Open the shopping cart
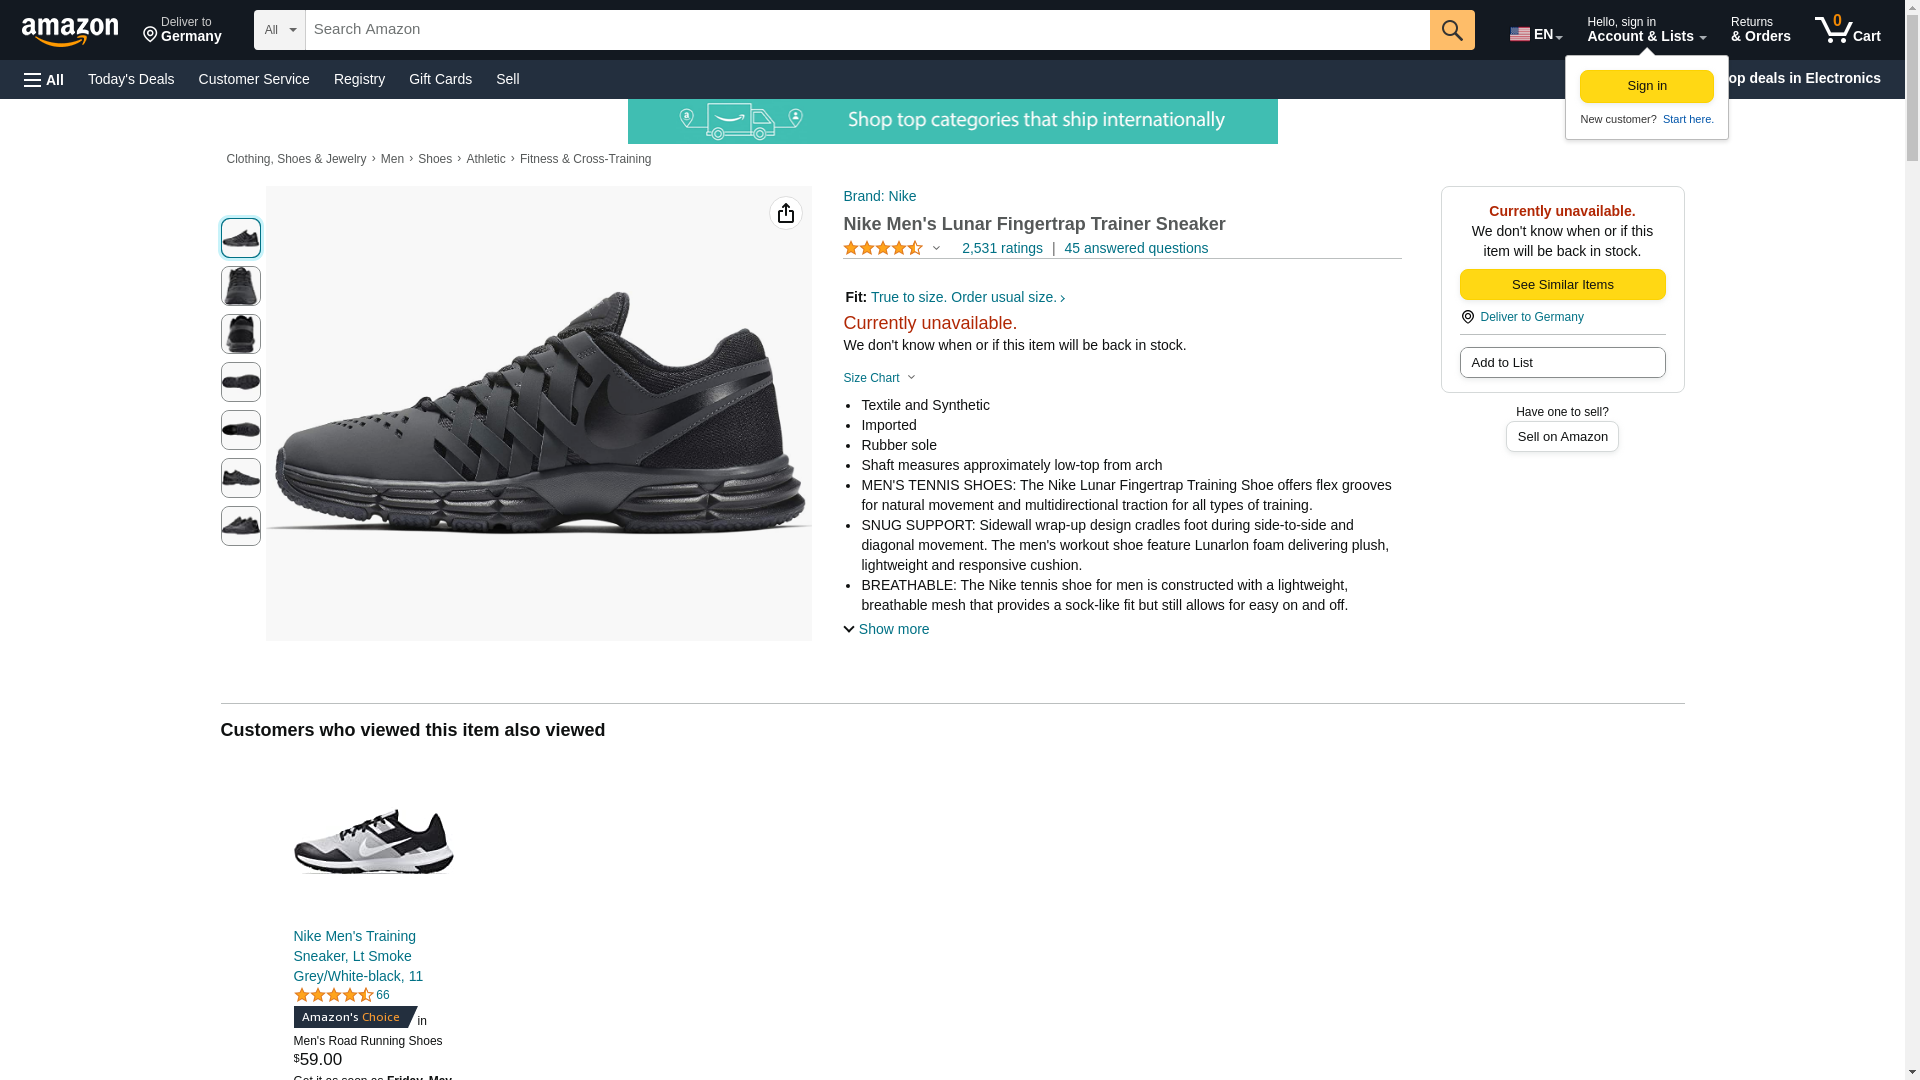This screenshot has width=1920, height=1080. pos(1847,30)
